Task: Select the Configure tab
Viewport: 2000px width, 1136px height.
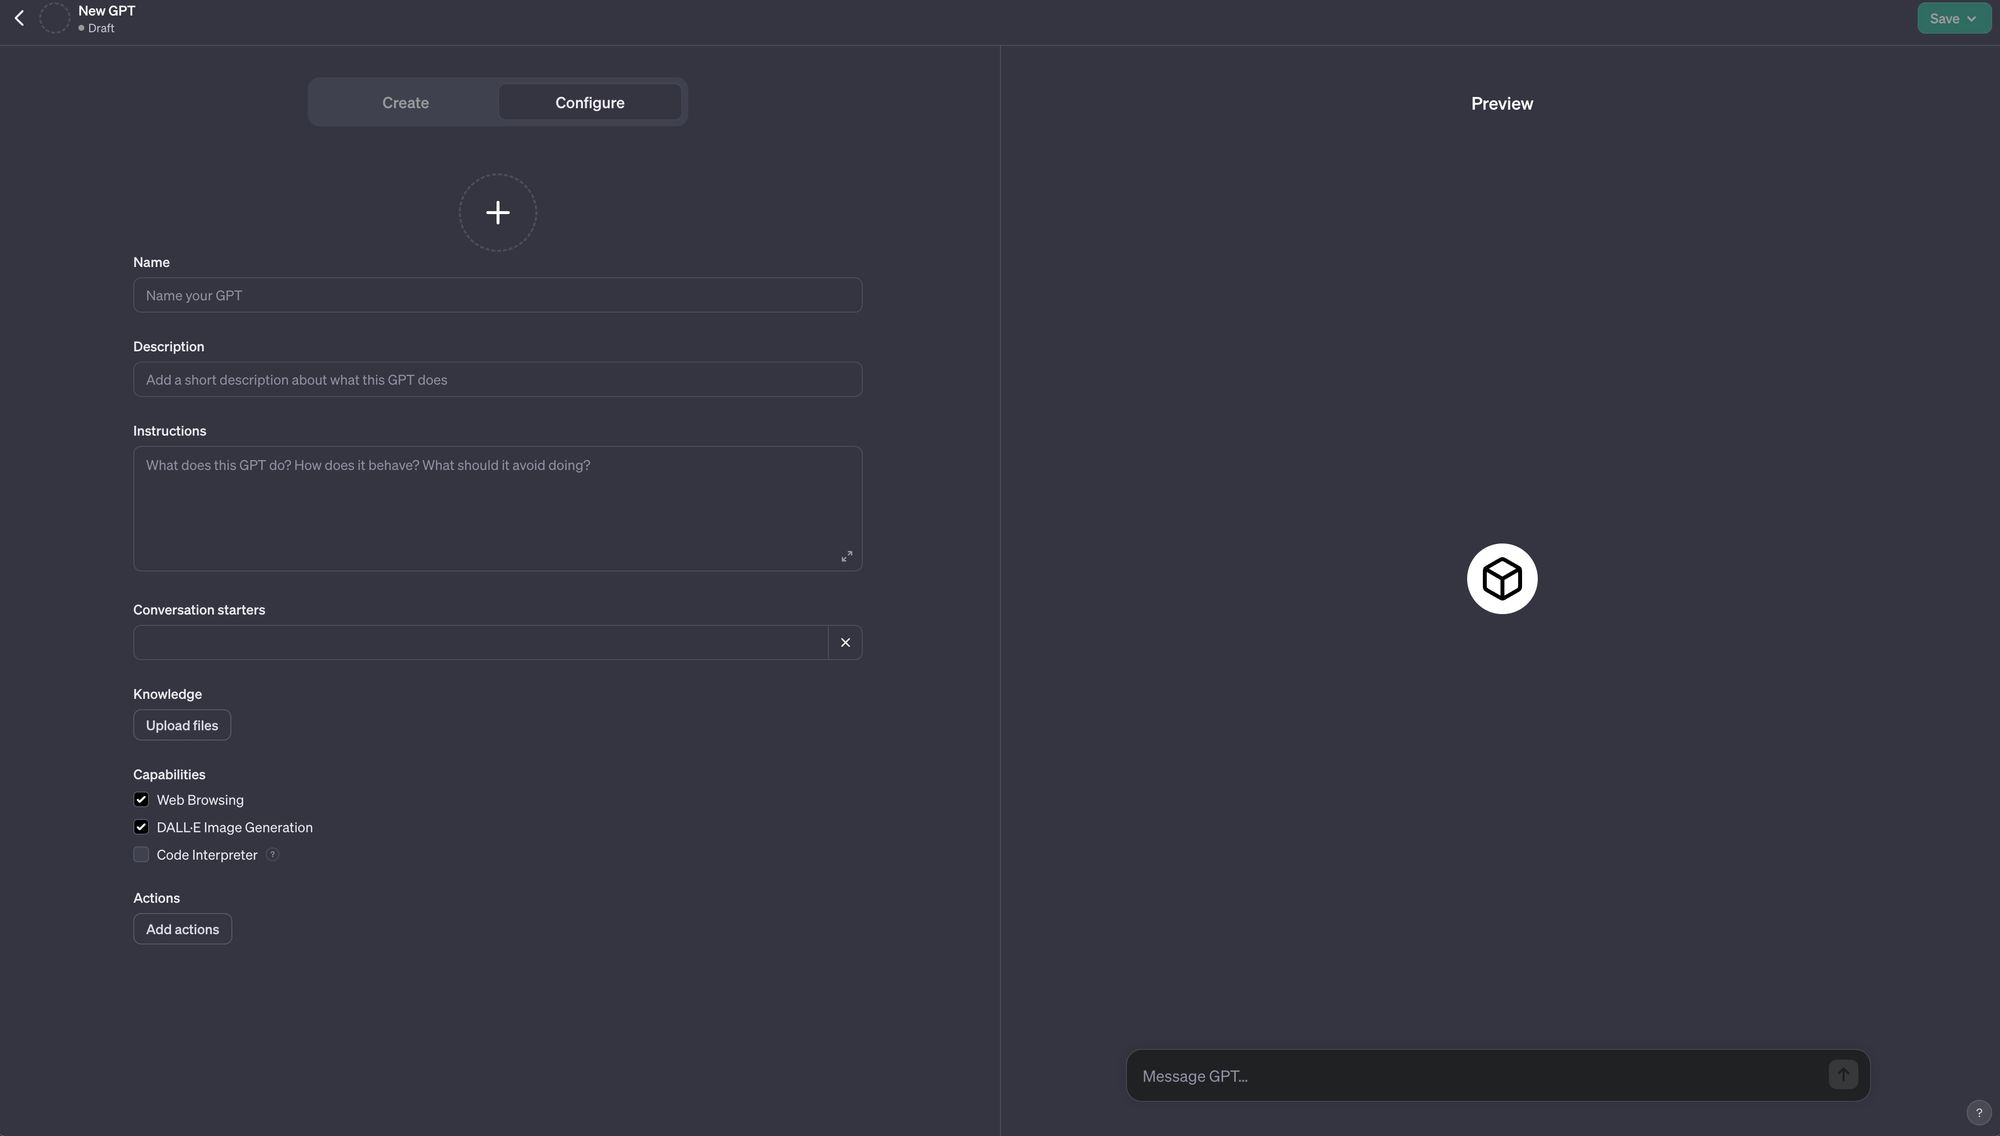Action: (590, 102)
